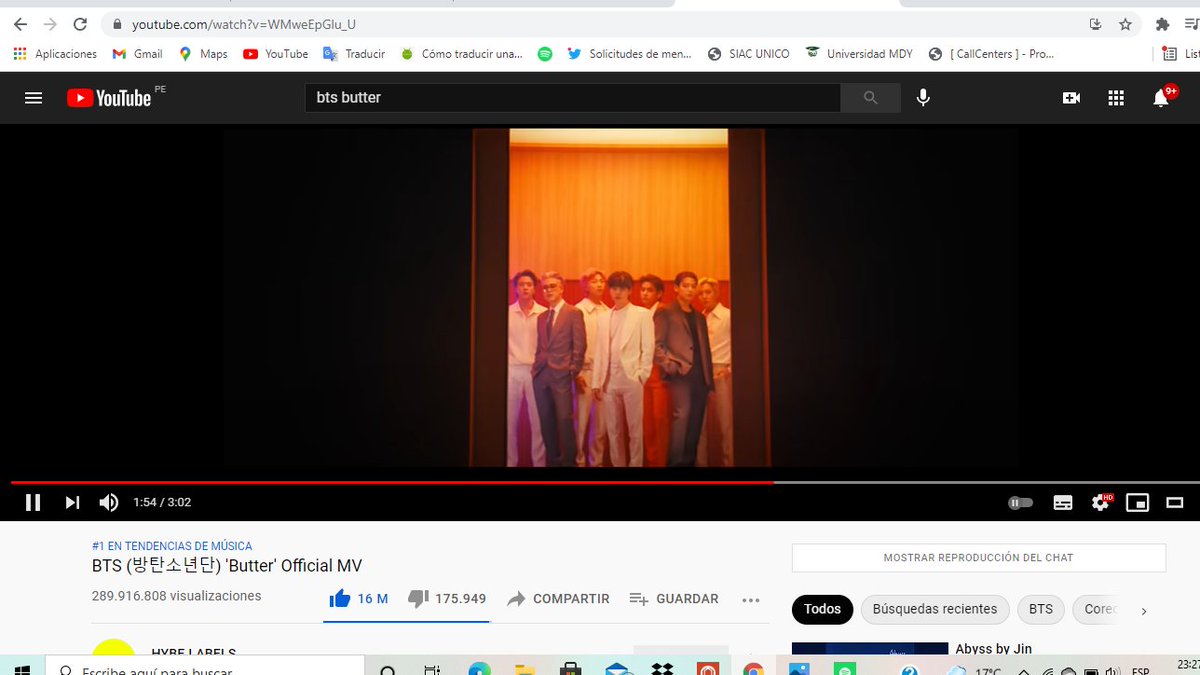Open the SIAC UNICO bookmark
Image resolution: width=1200 pixels, height=675 pixels.
tap(748, 54)
